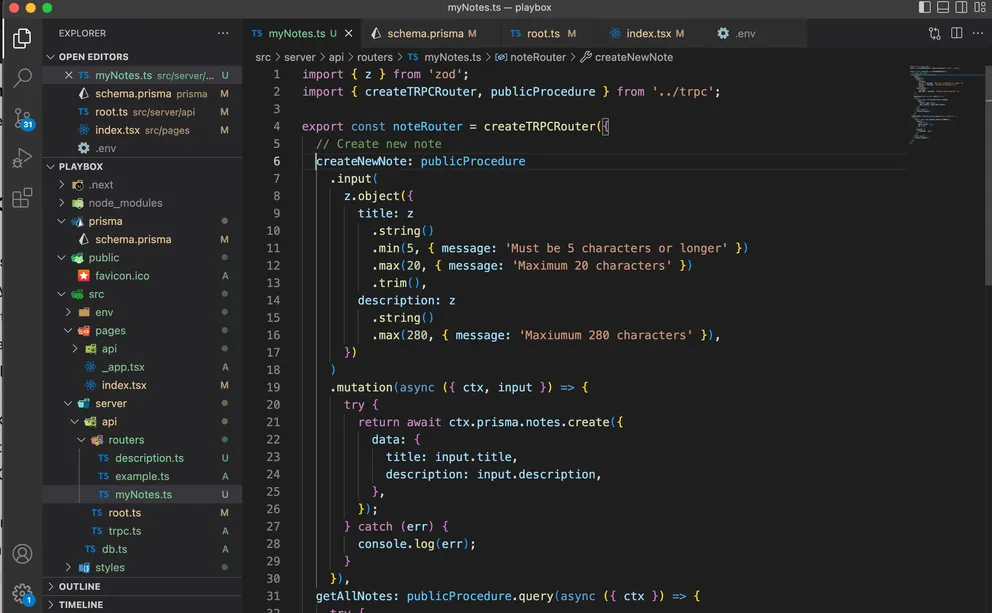Customize layout from title bar icon
The image size is (992, 613).
pyautogui.click(x=979, y=8)
